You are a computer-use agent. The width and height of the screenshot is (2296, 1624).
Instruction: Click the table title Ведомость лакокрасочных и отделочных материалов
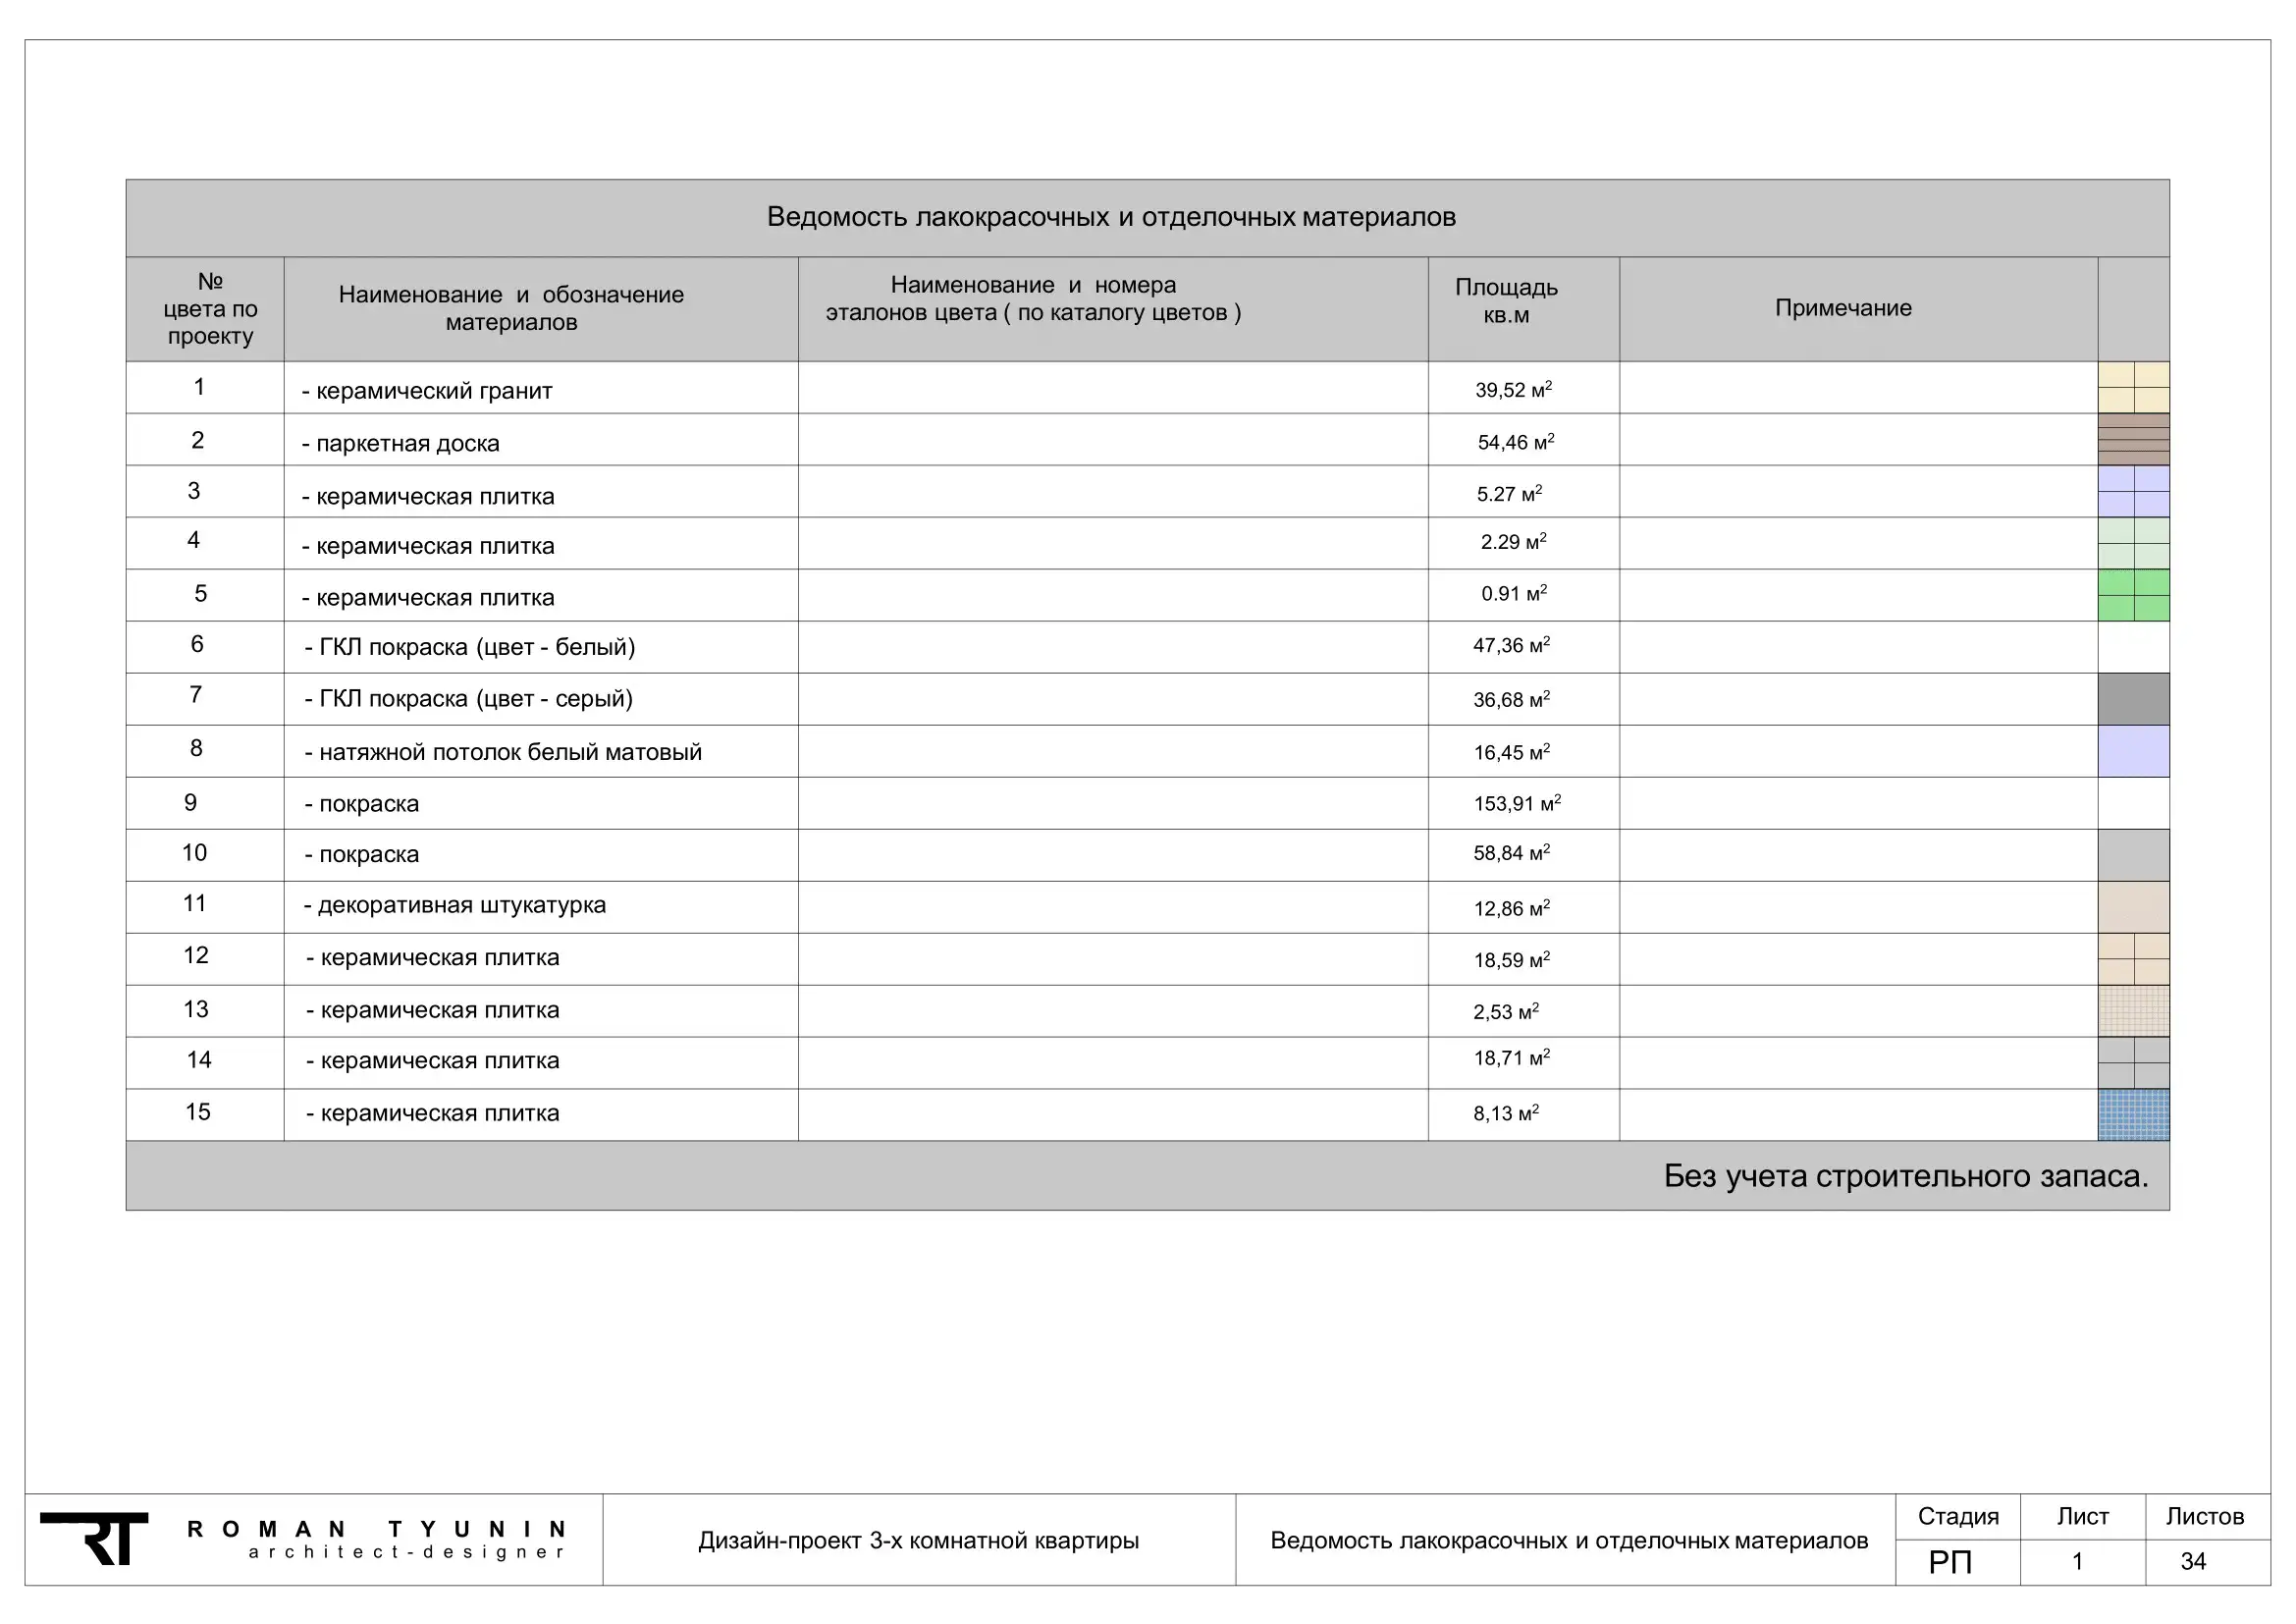(1111, 217)
